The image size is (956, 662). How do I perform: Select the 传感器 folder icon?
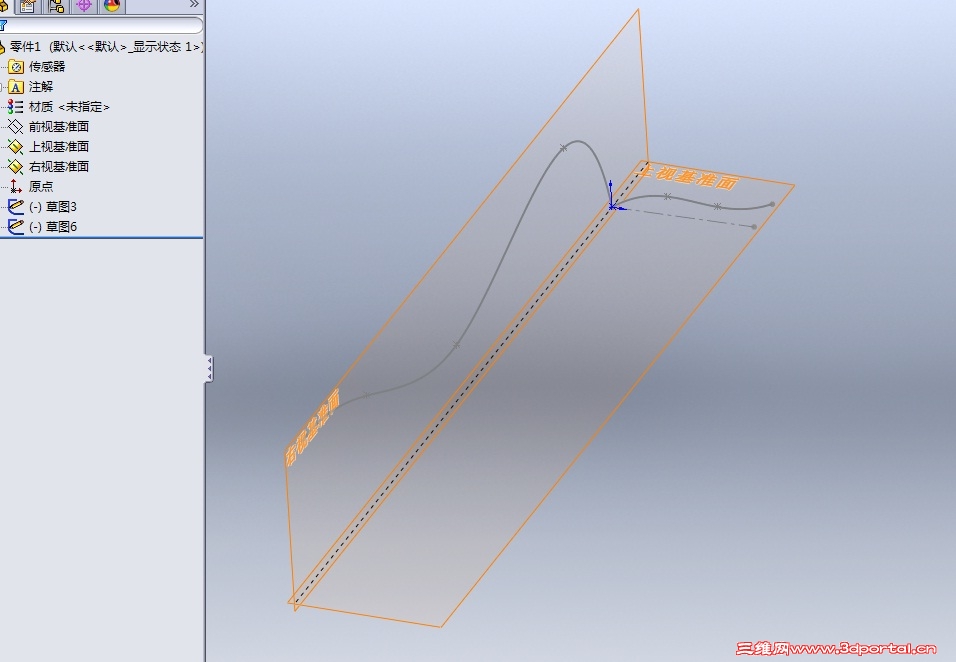coord(16,67)
